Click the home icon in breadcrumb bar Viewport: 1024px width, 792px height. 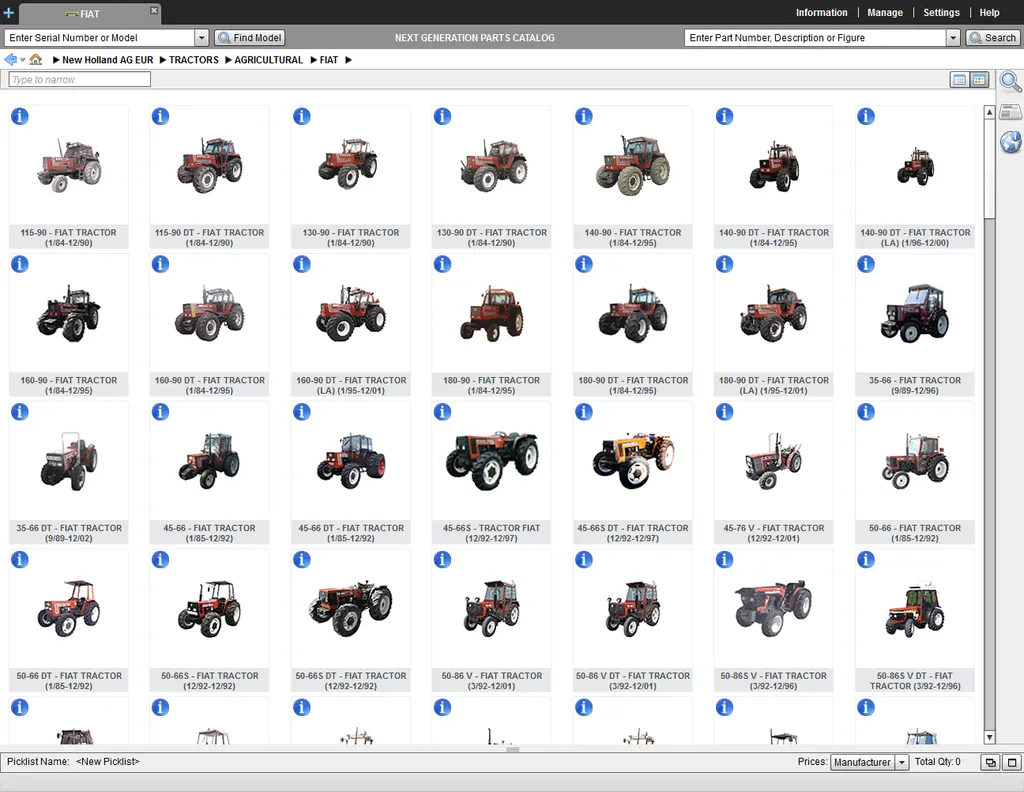click(x=36, y=59)
